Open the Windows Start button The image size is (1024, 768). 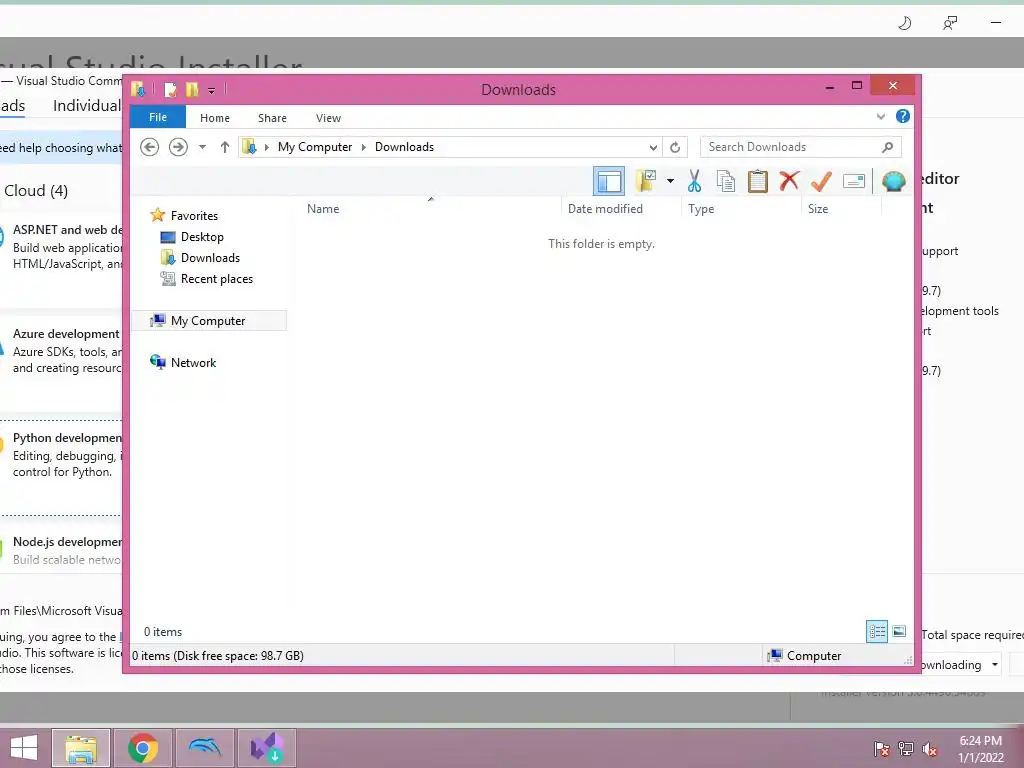click(24, 747)
